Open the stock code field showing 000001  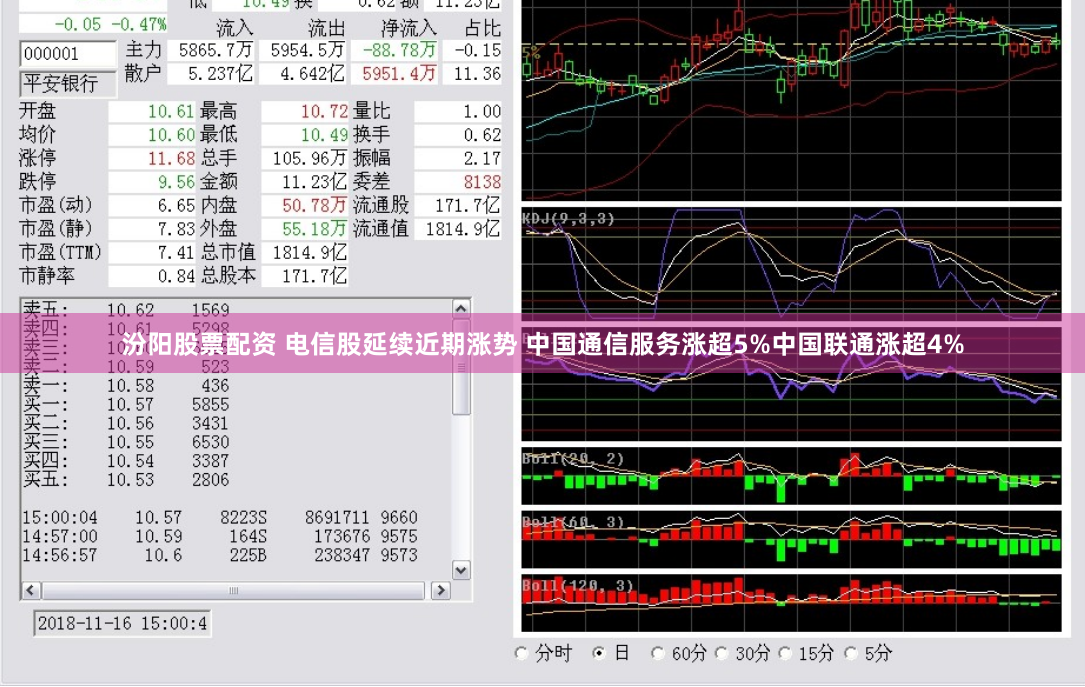click(66, 54)
